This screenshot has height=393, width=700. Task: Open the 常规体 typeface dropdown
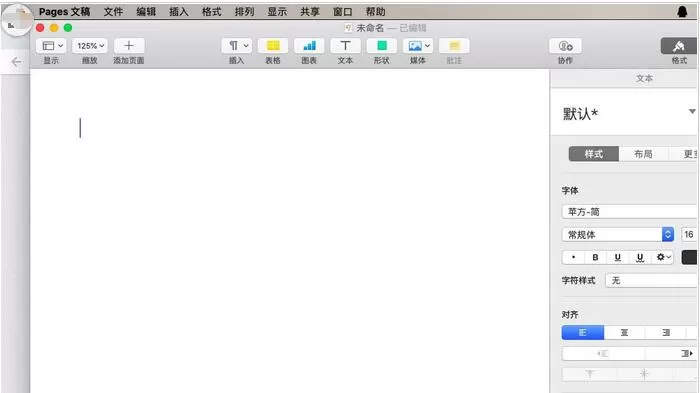[618, 234]
